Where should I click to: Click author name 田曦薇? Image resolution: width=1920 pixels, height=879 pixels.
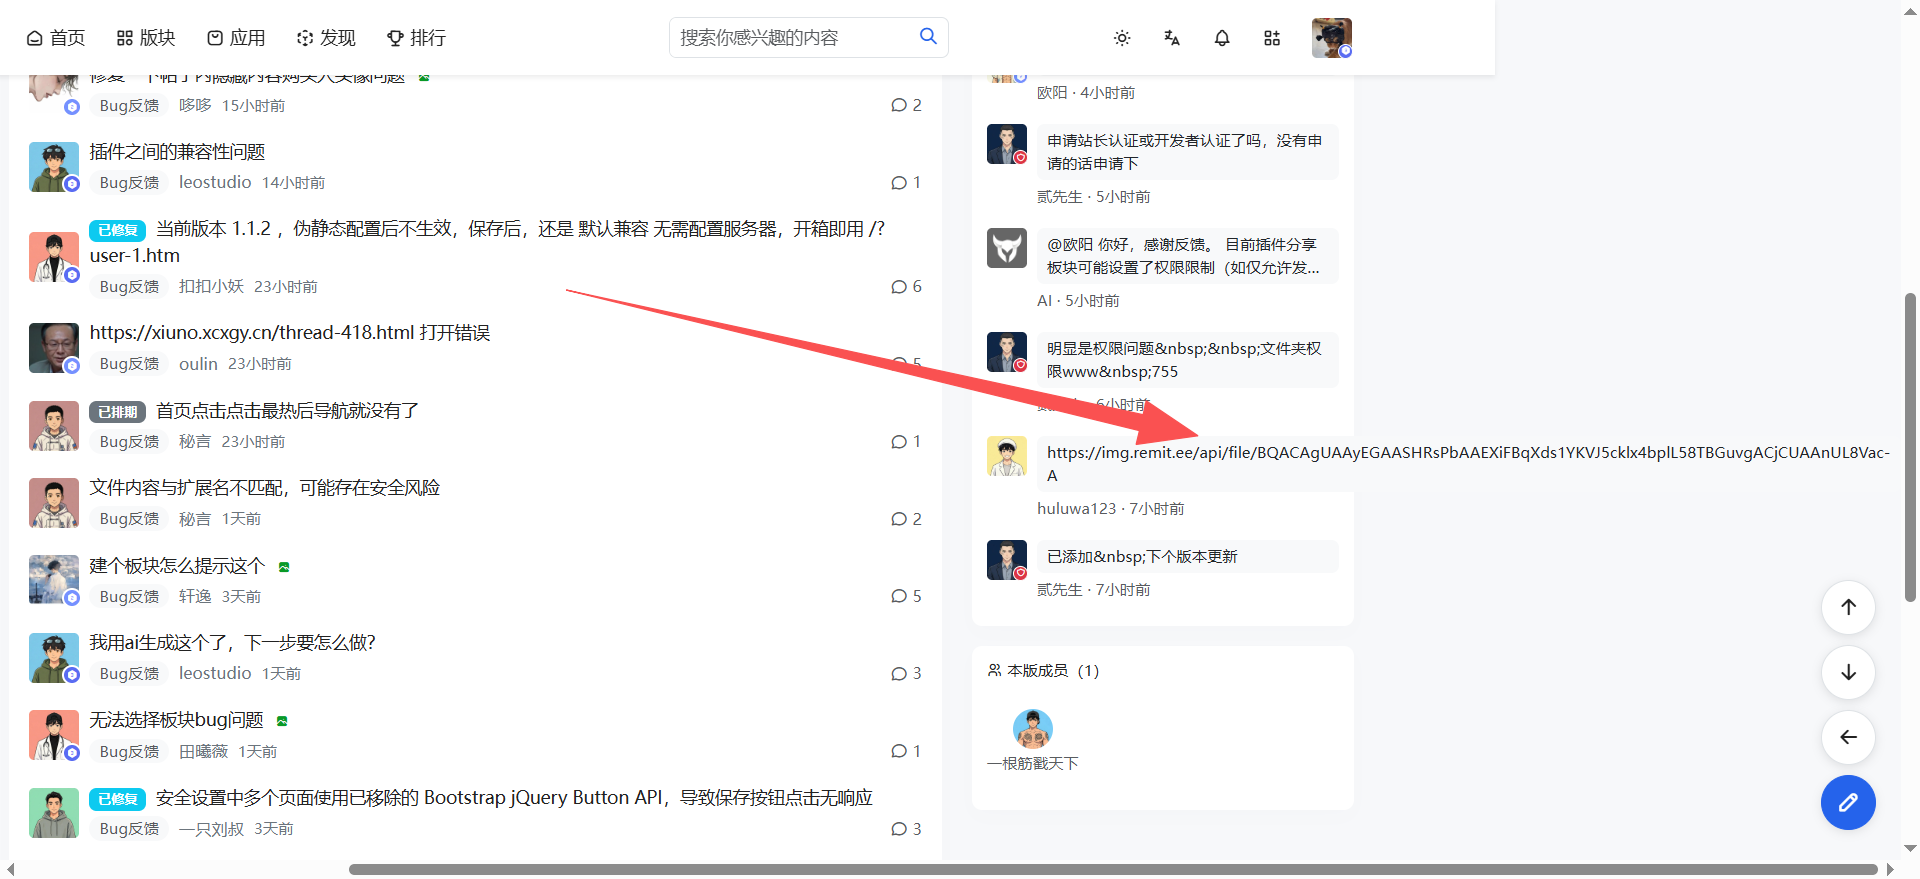click(203, 752)
